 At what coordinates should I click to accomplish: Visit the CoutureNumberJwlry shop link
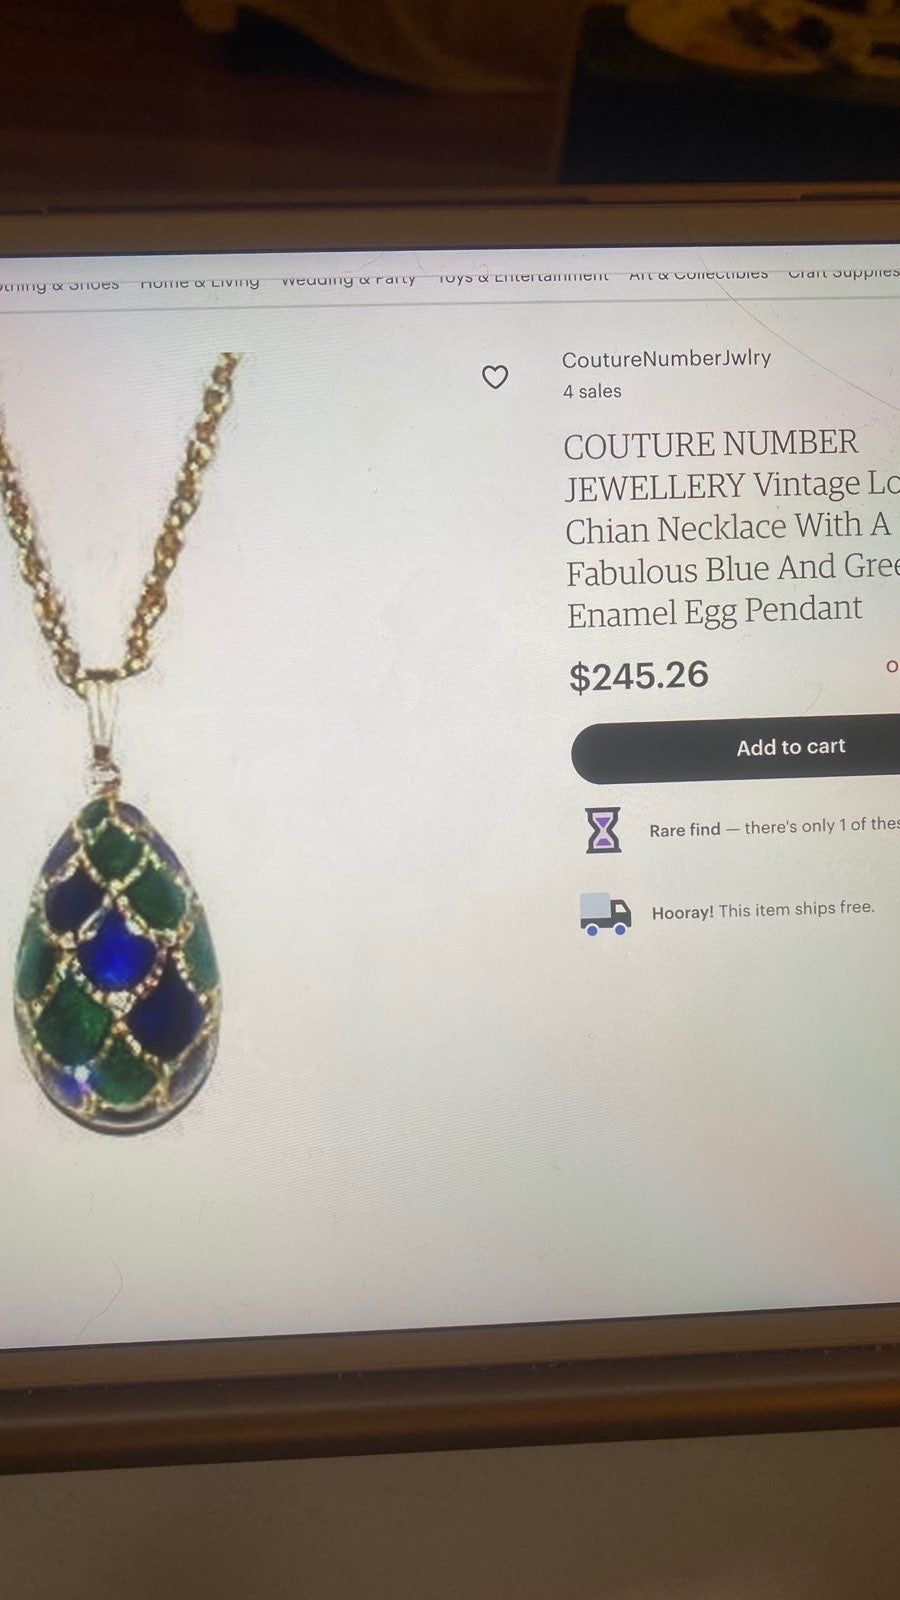[x=666, y=358]
